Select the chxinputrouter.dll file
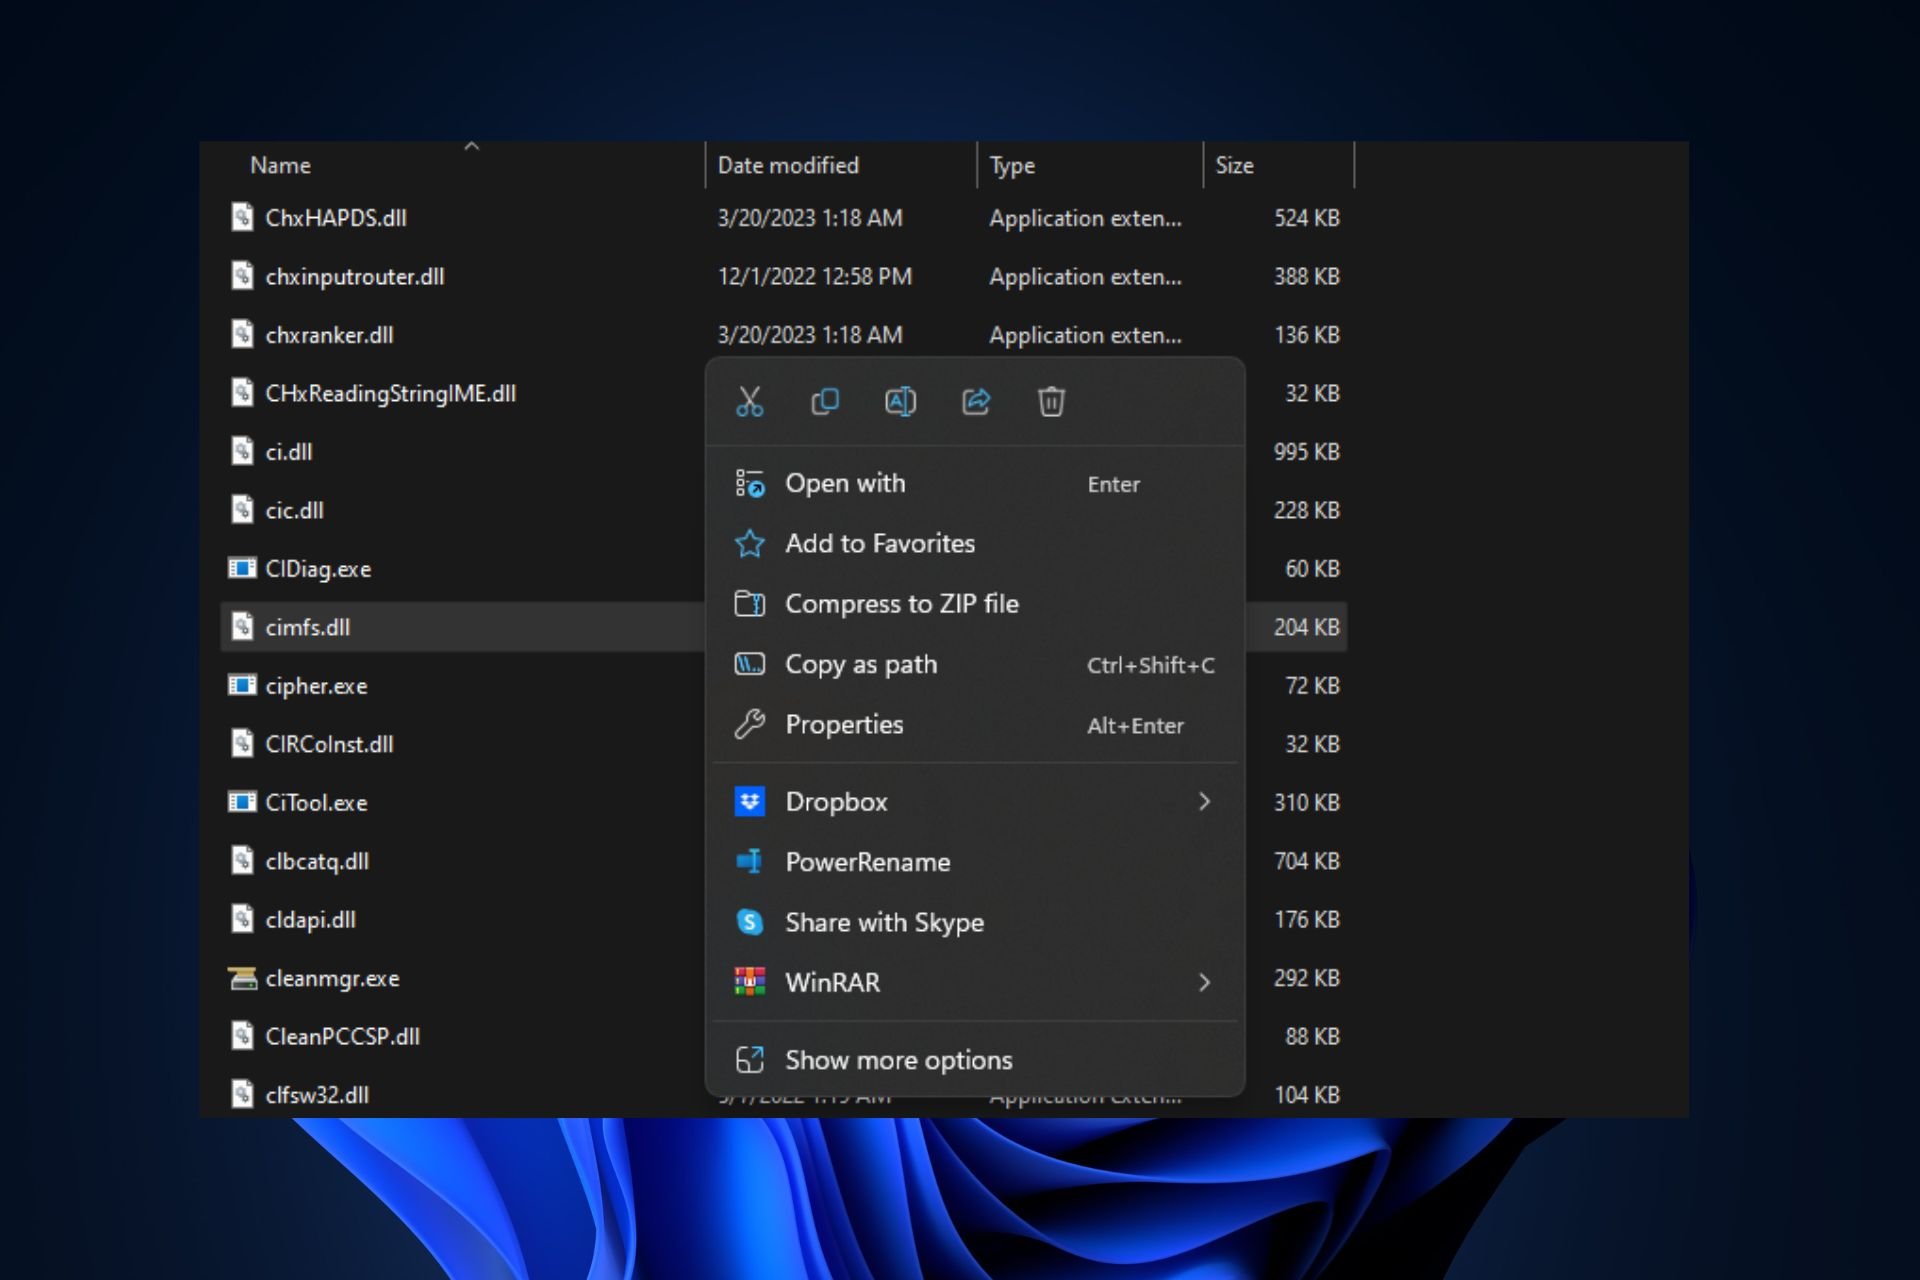This screenshot has width=1920, height=1280. click(355, 277)
